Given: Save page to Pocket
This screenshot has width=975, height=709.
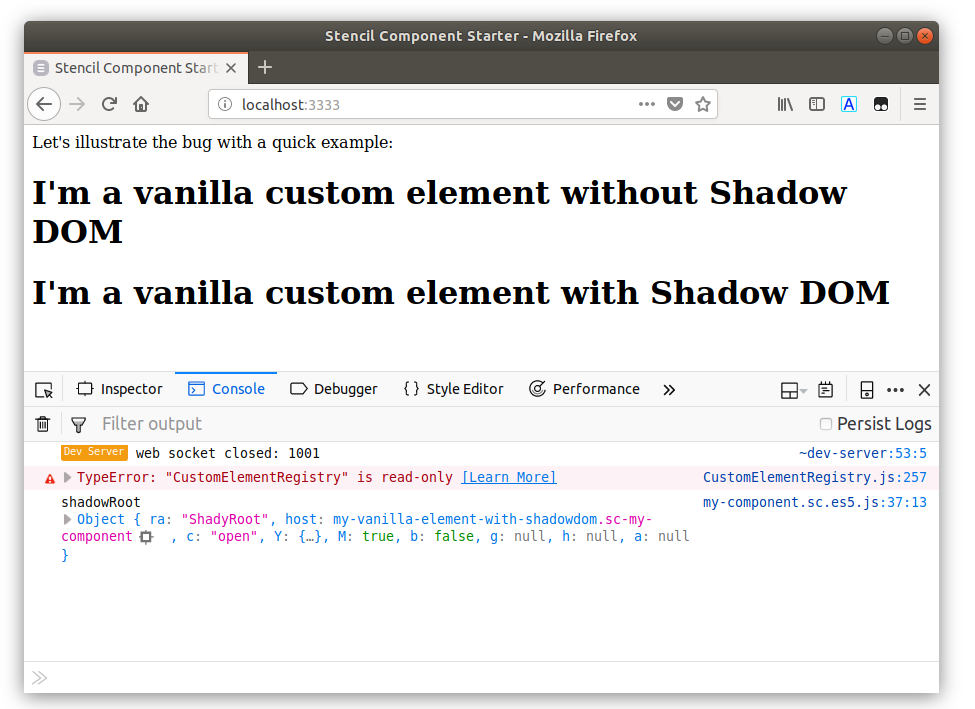Looking at the screenshot, I should pyautogui.click(x=675, y=104).
